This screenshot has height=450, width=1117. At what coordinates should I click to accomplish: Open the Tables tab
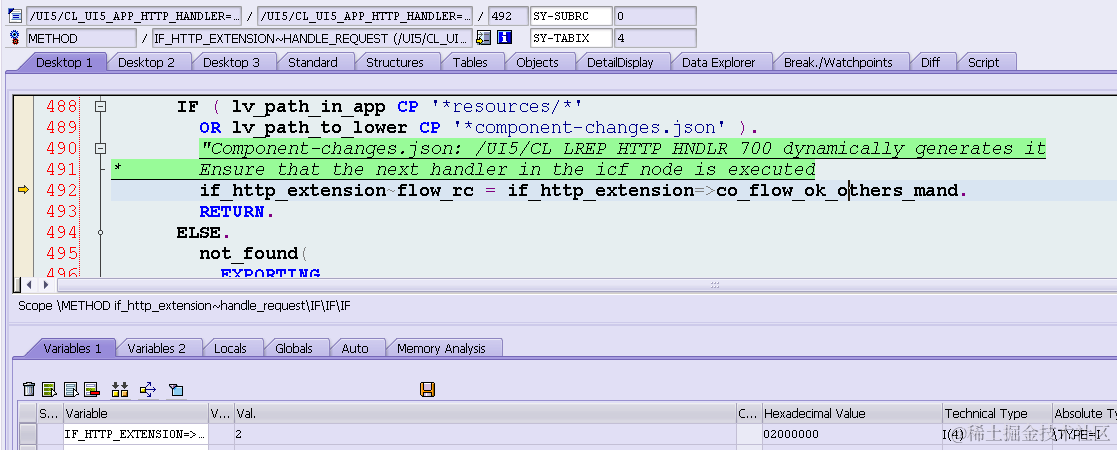tap(470, 63)
